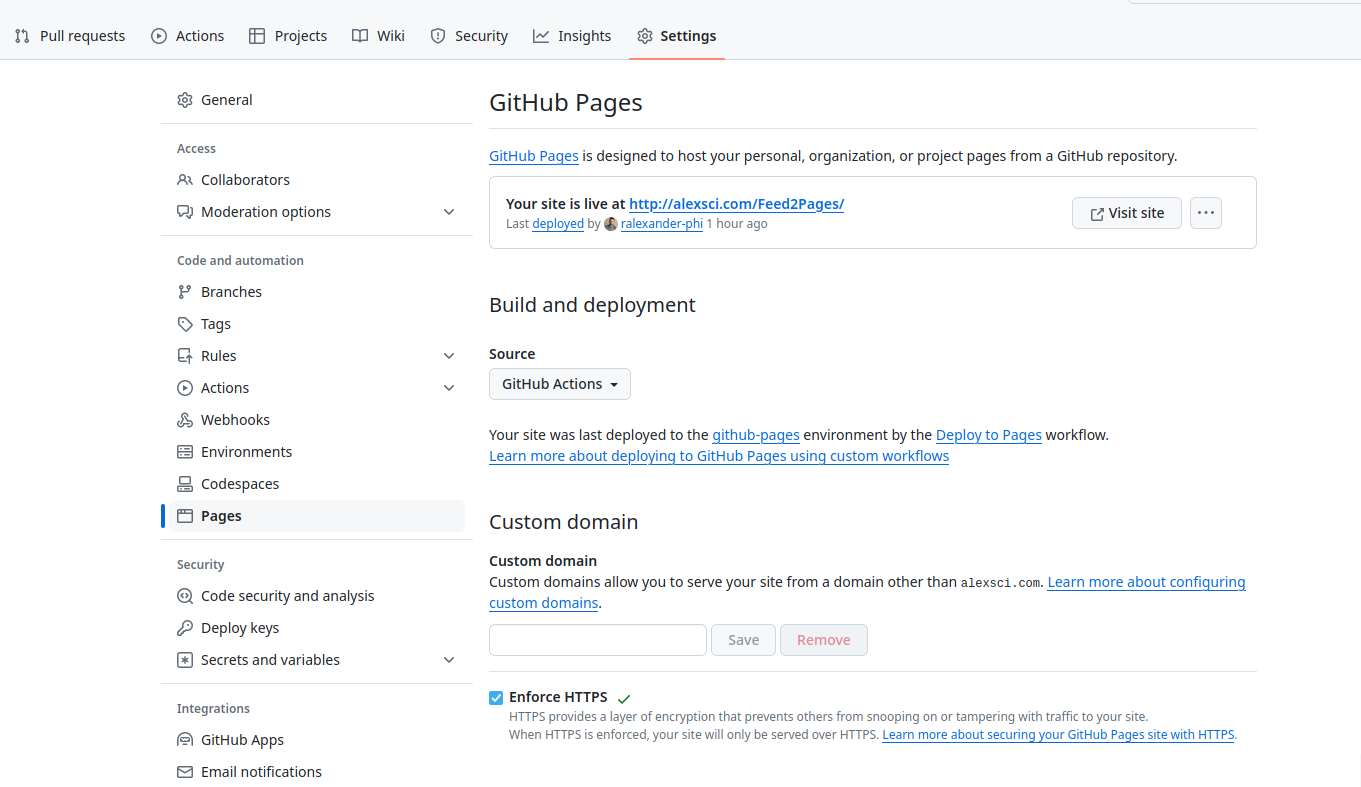Image resolution: width=1361 pixels, height=787 pixels.
Task: Click the Wiki book icon
Action: tap(360, 36)
